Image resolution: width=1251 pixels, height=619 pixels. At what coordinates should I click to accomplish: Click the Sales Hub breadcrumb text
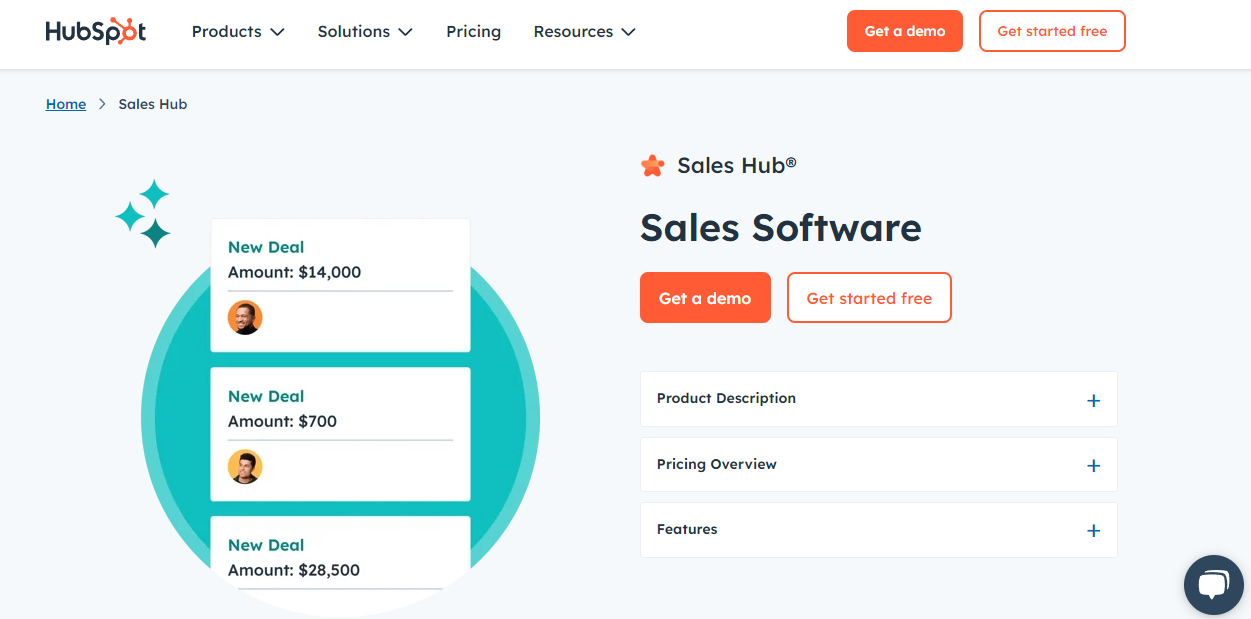(x=153, y=104)
